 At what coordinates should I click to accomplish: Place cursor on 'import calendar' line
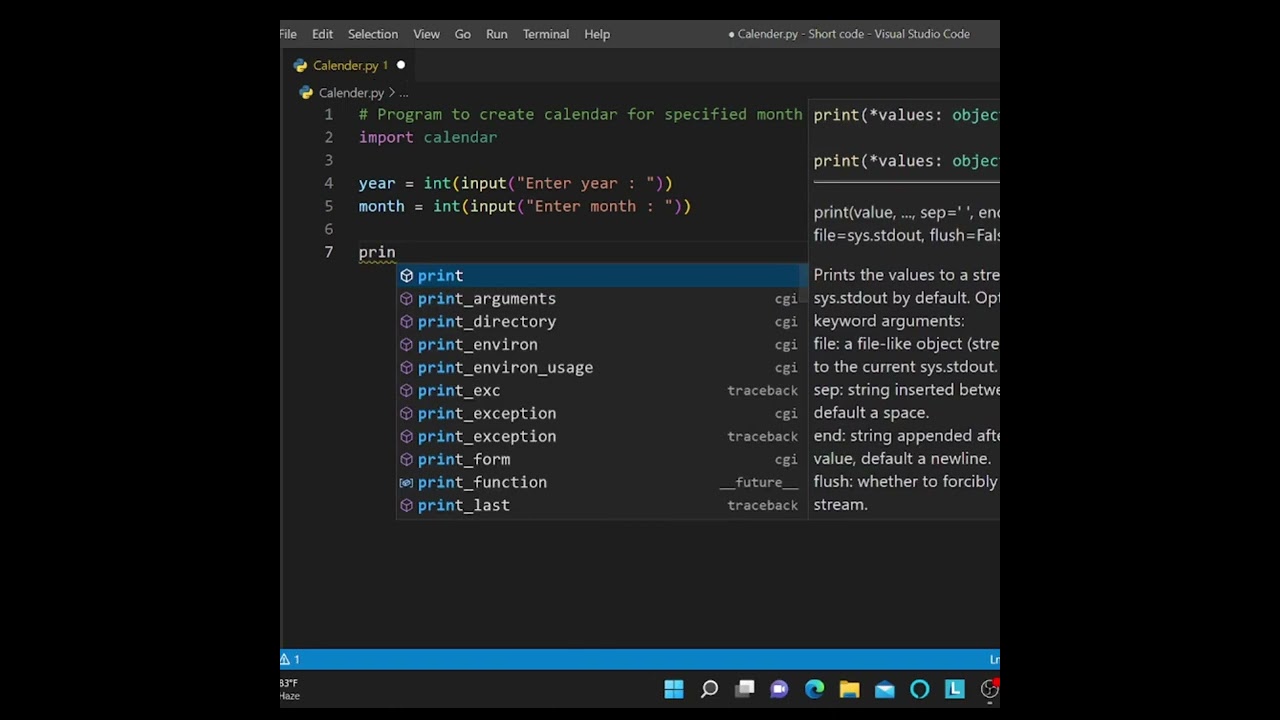tap(428, 137)
